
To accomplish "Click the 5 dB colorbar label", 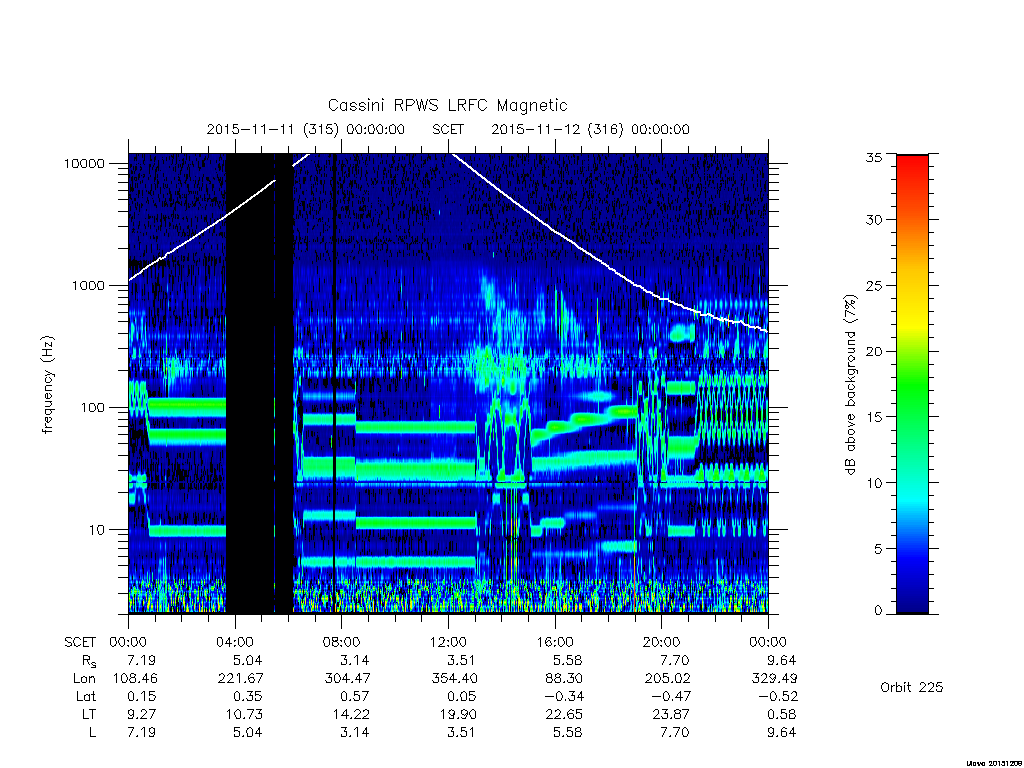I will [x=878, y=549].
